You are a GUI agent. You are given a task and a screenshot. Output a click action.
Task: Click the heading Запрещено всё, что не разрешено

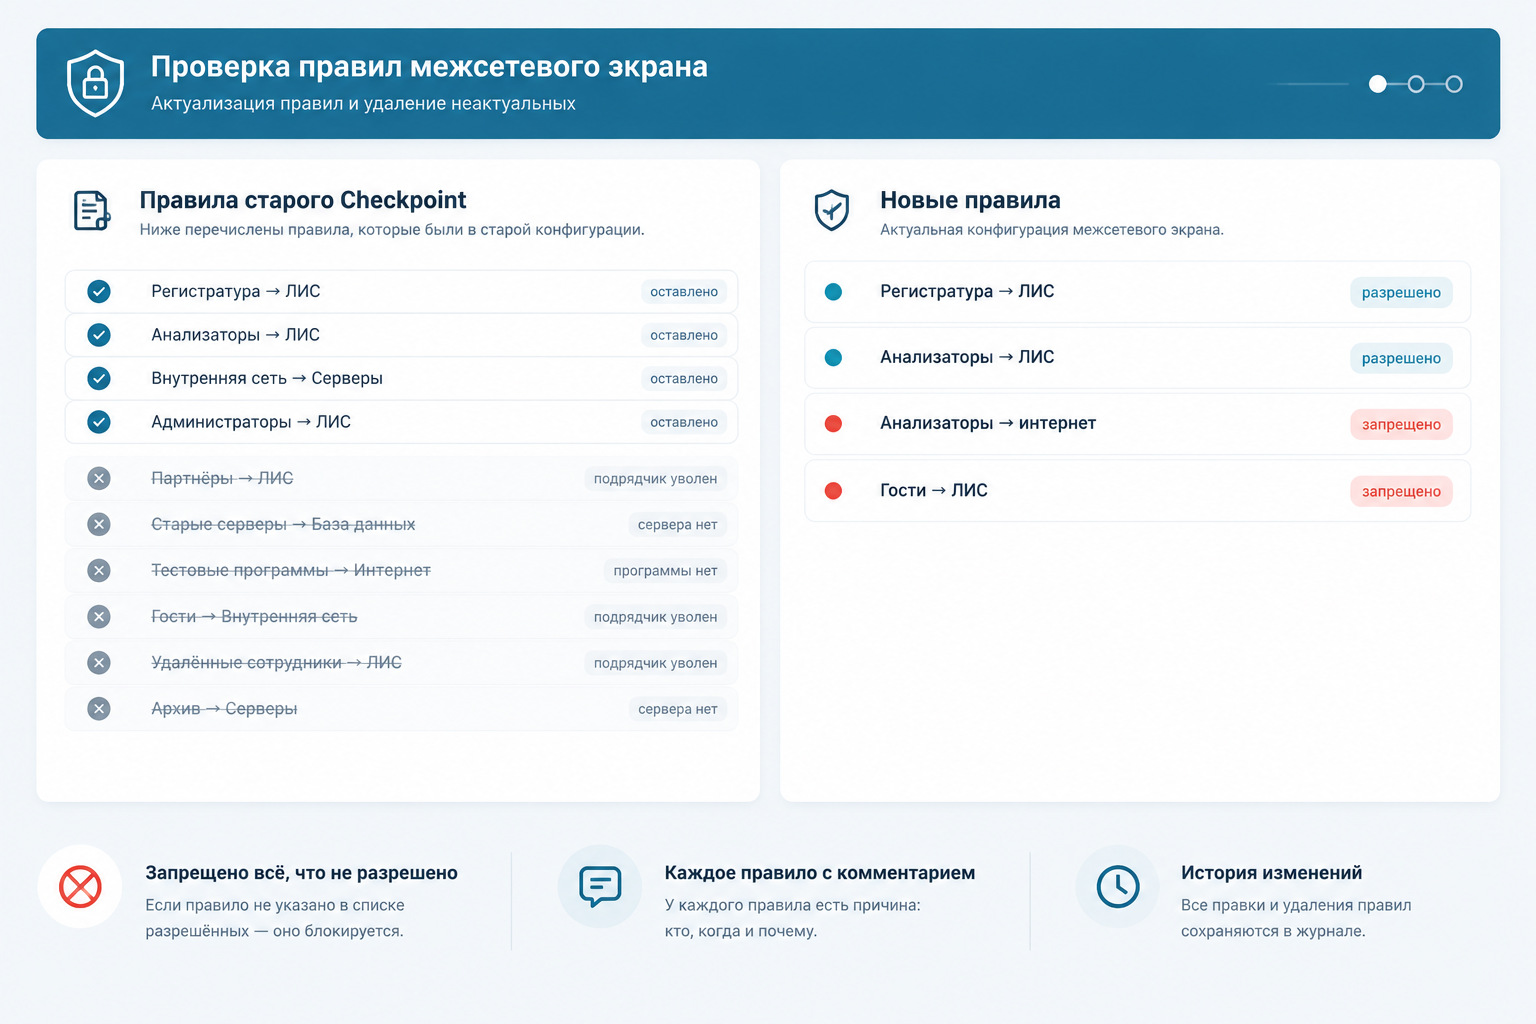coord(301,872)
